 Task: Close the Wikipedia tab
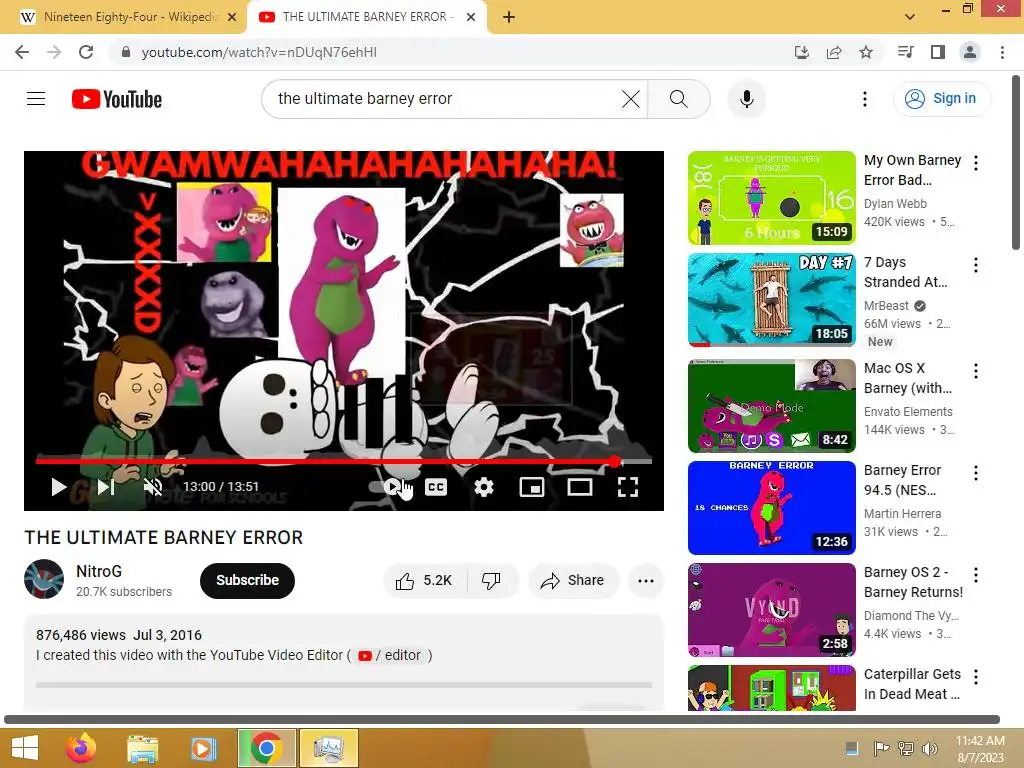click(x=232, y=17)
